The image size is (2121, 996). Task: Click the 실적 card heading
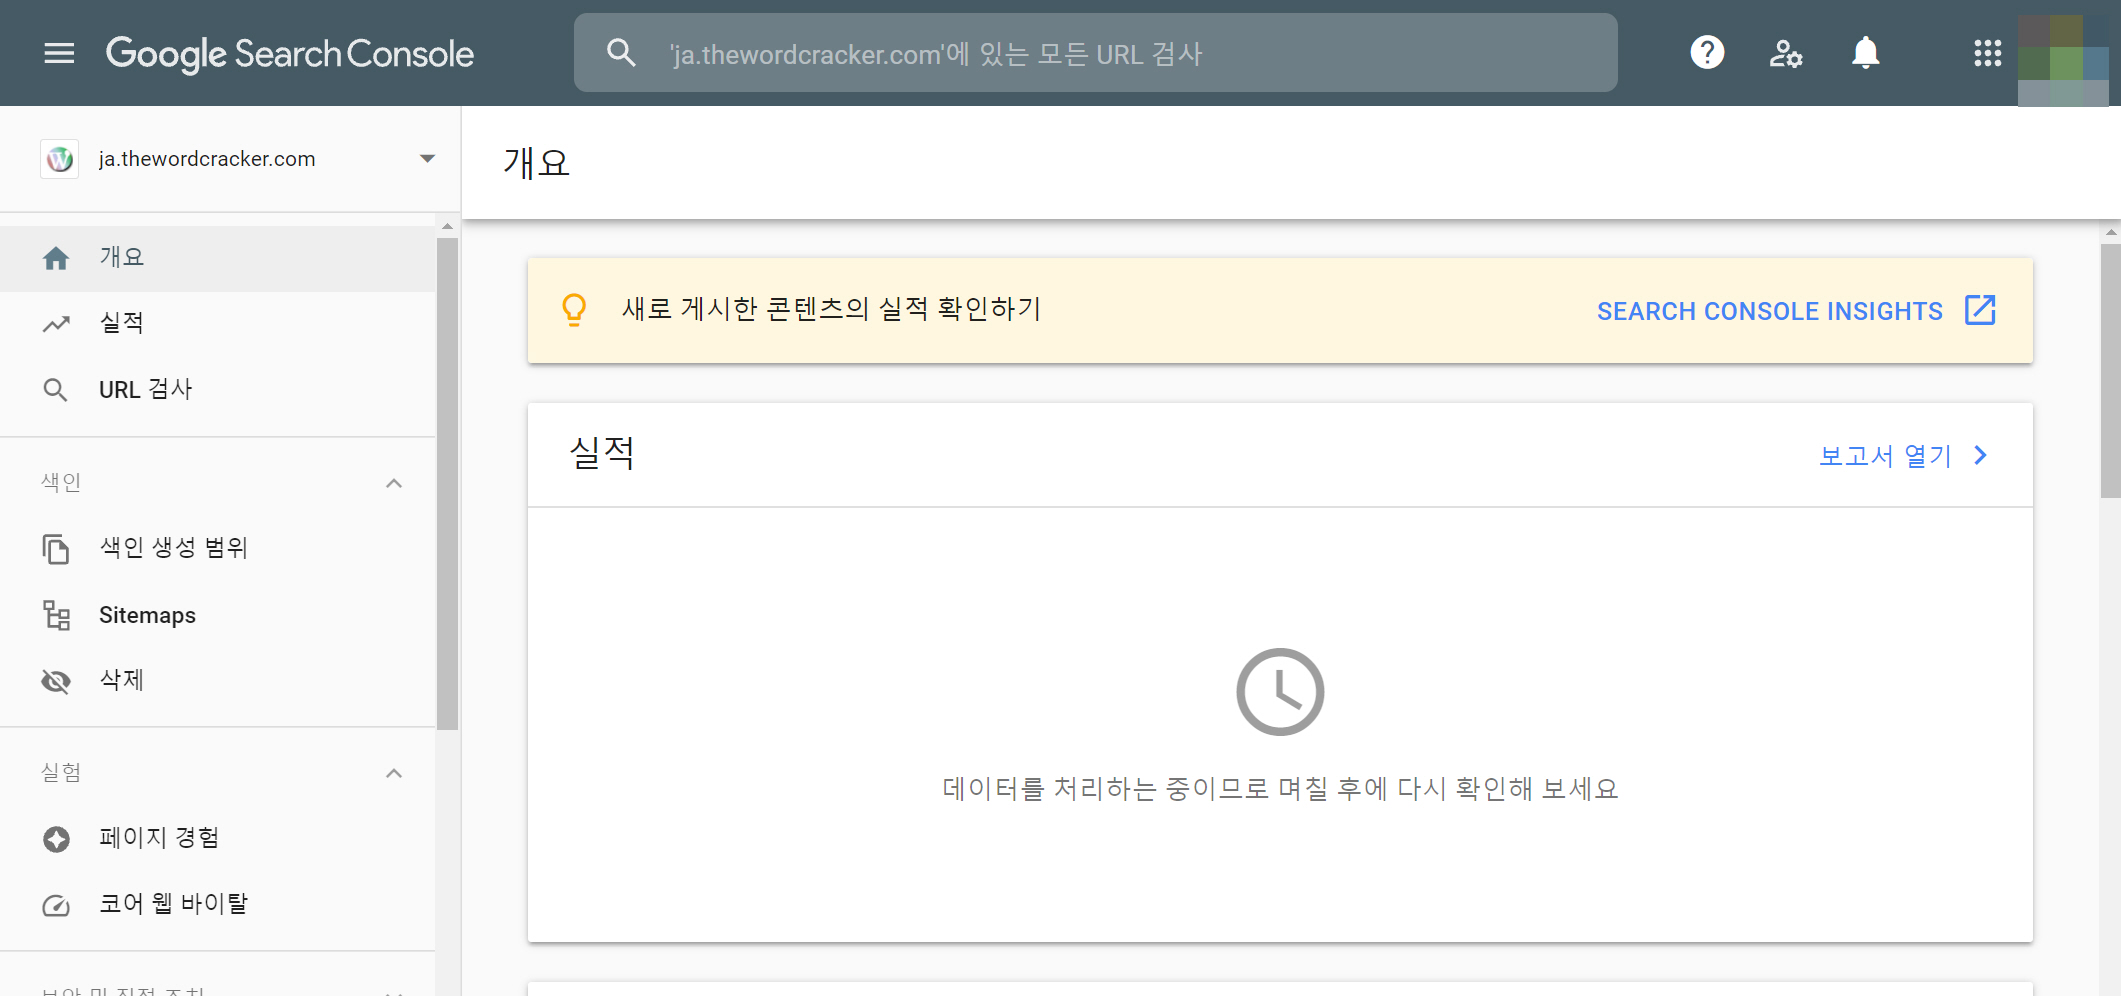(x=602, y=453)
